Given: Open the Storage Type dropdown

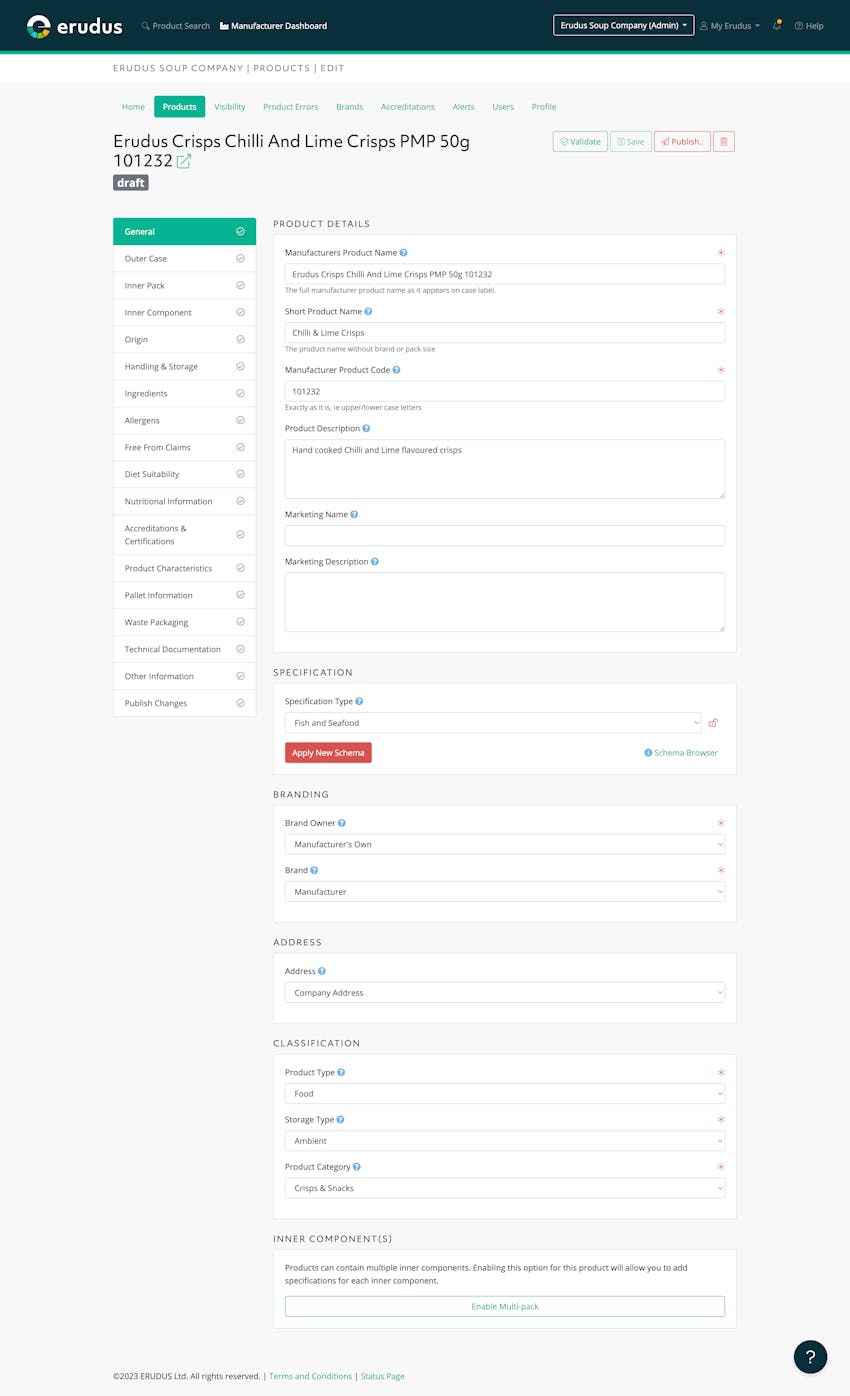Looking at the screenshot, I should pyautogui.click(x=505, y=1141).
